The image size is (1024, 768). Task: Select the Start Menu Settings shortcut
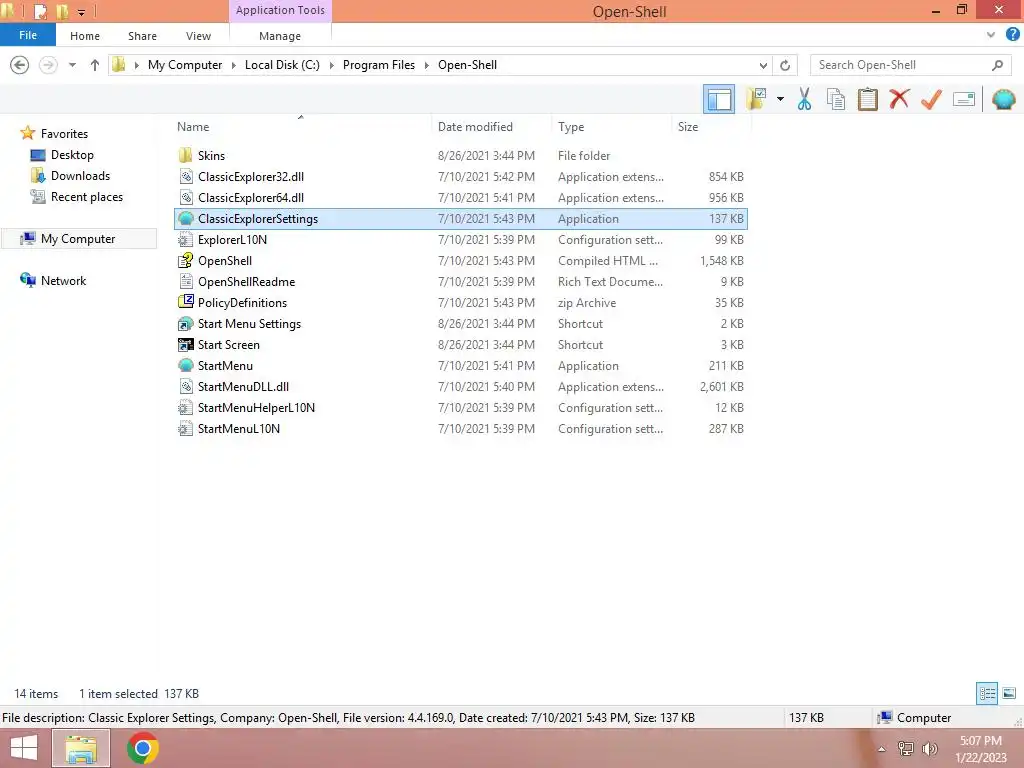(x=460, y=323)
